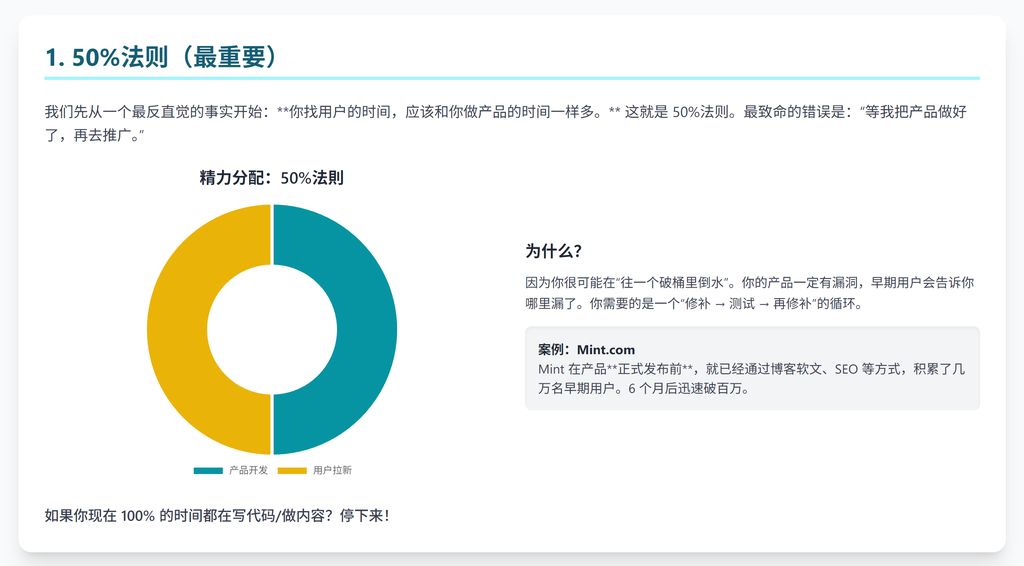Click the heading 1. 50%法则（最重要）
Viewport: 1024px width, 566px height.
pos(161,57)
